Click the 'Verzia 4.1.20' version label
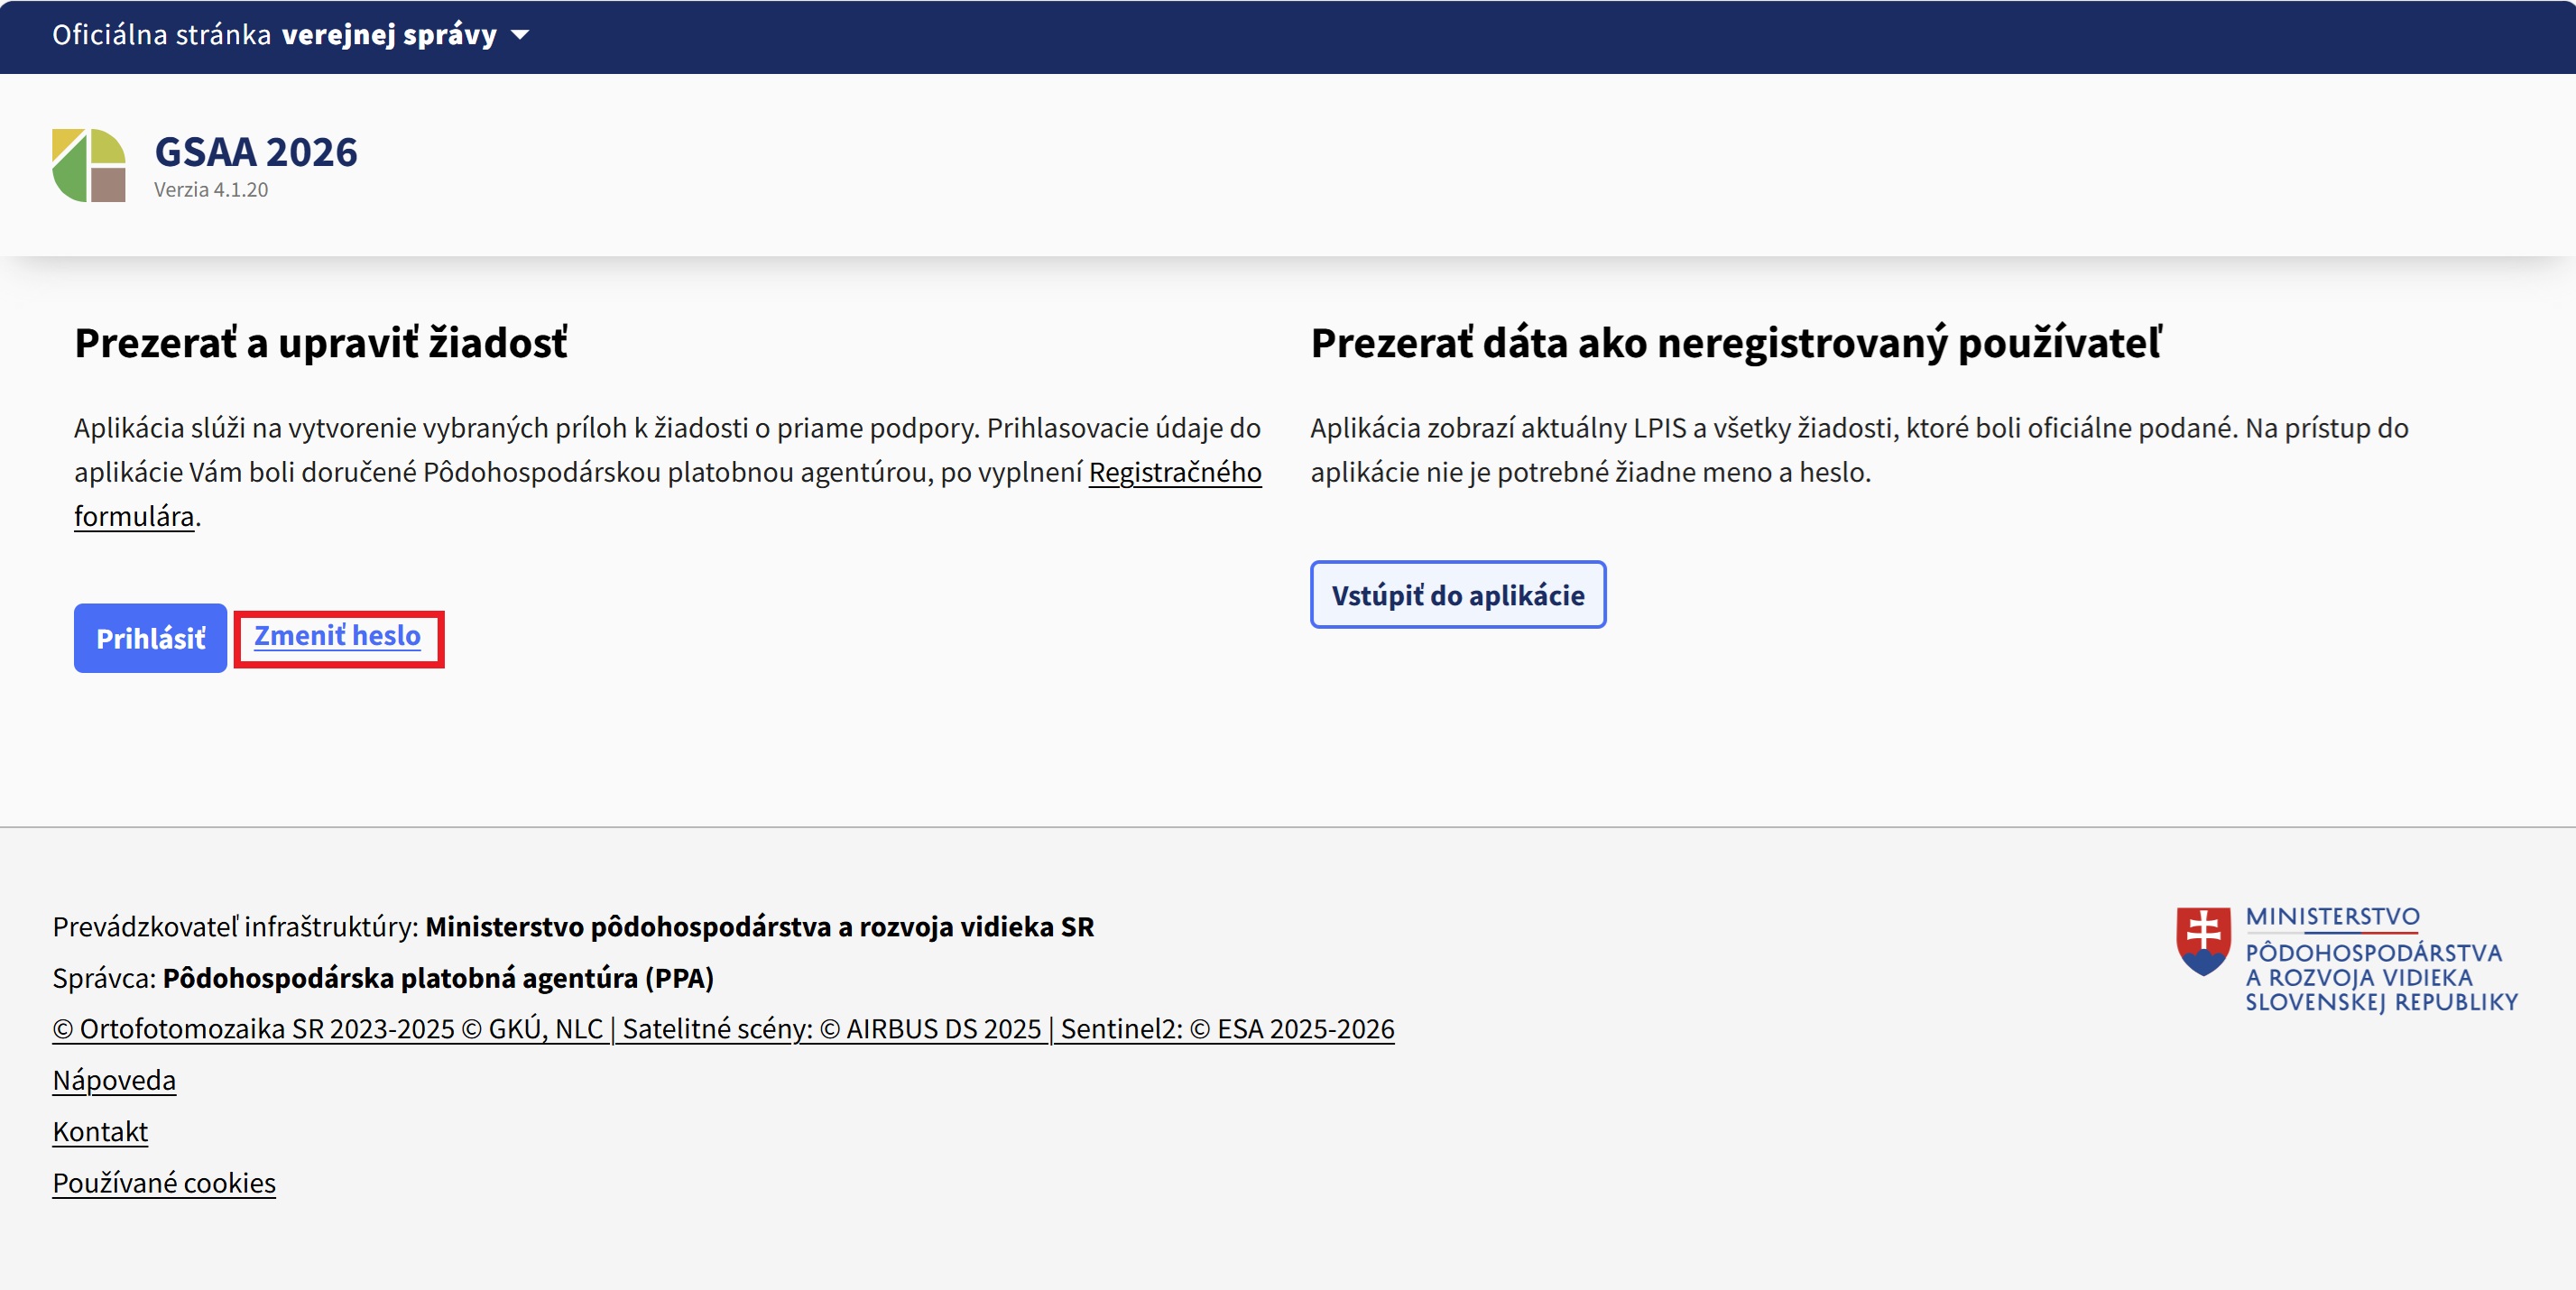This screenshot has width=2576, height=1290. [211, 190]
